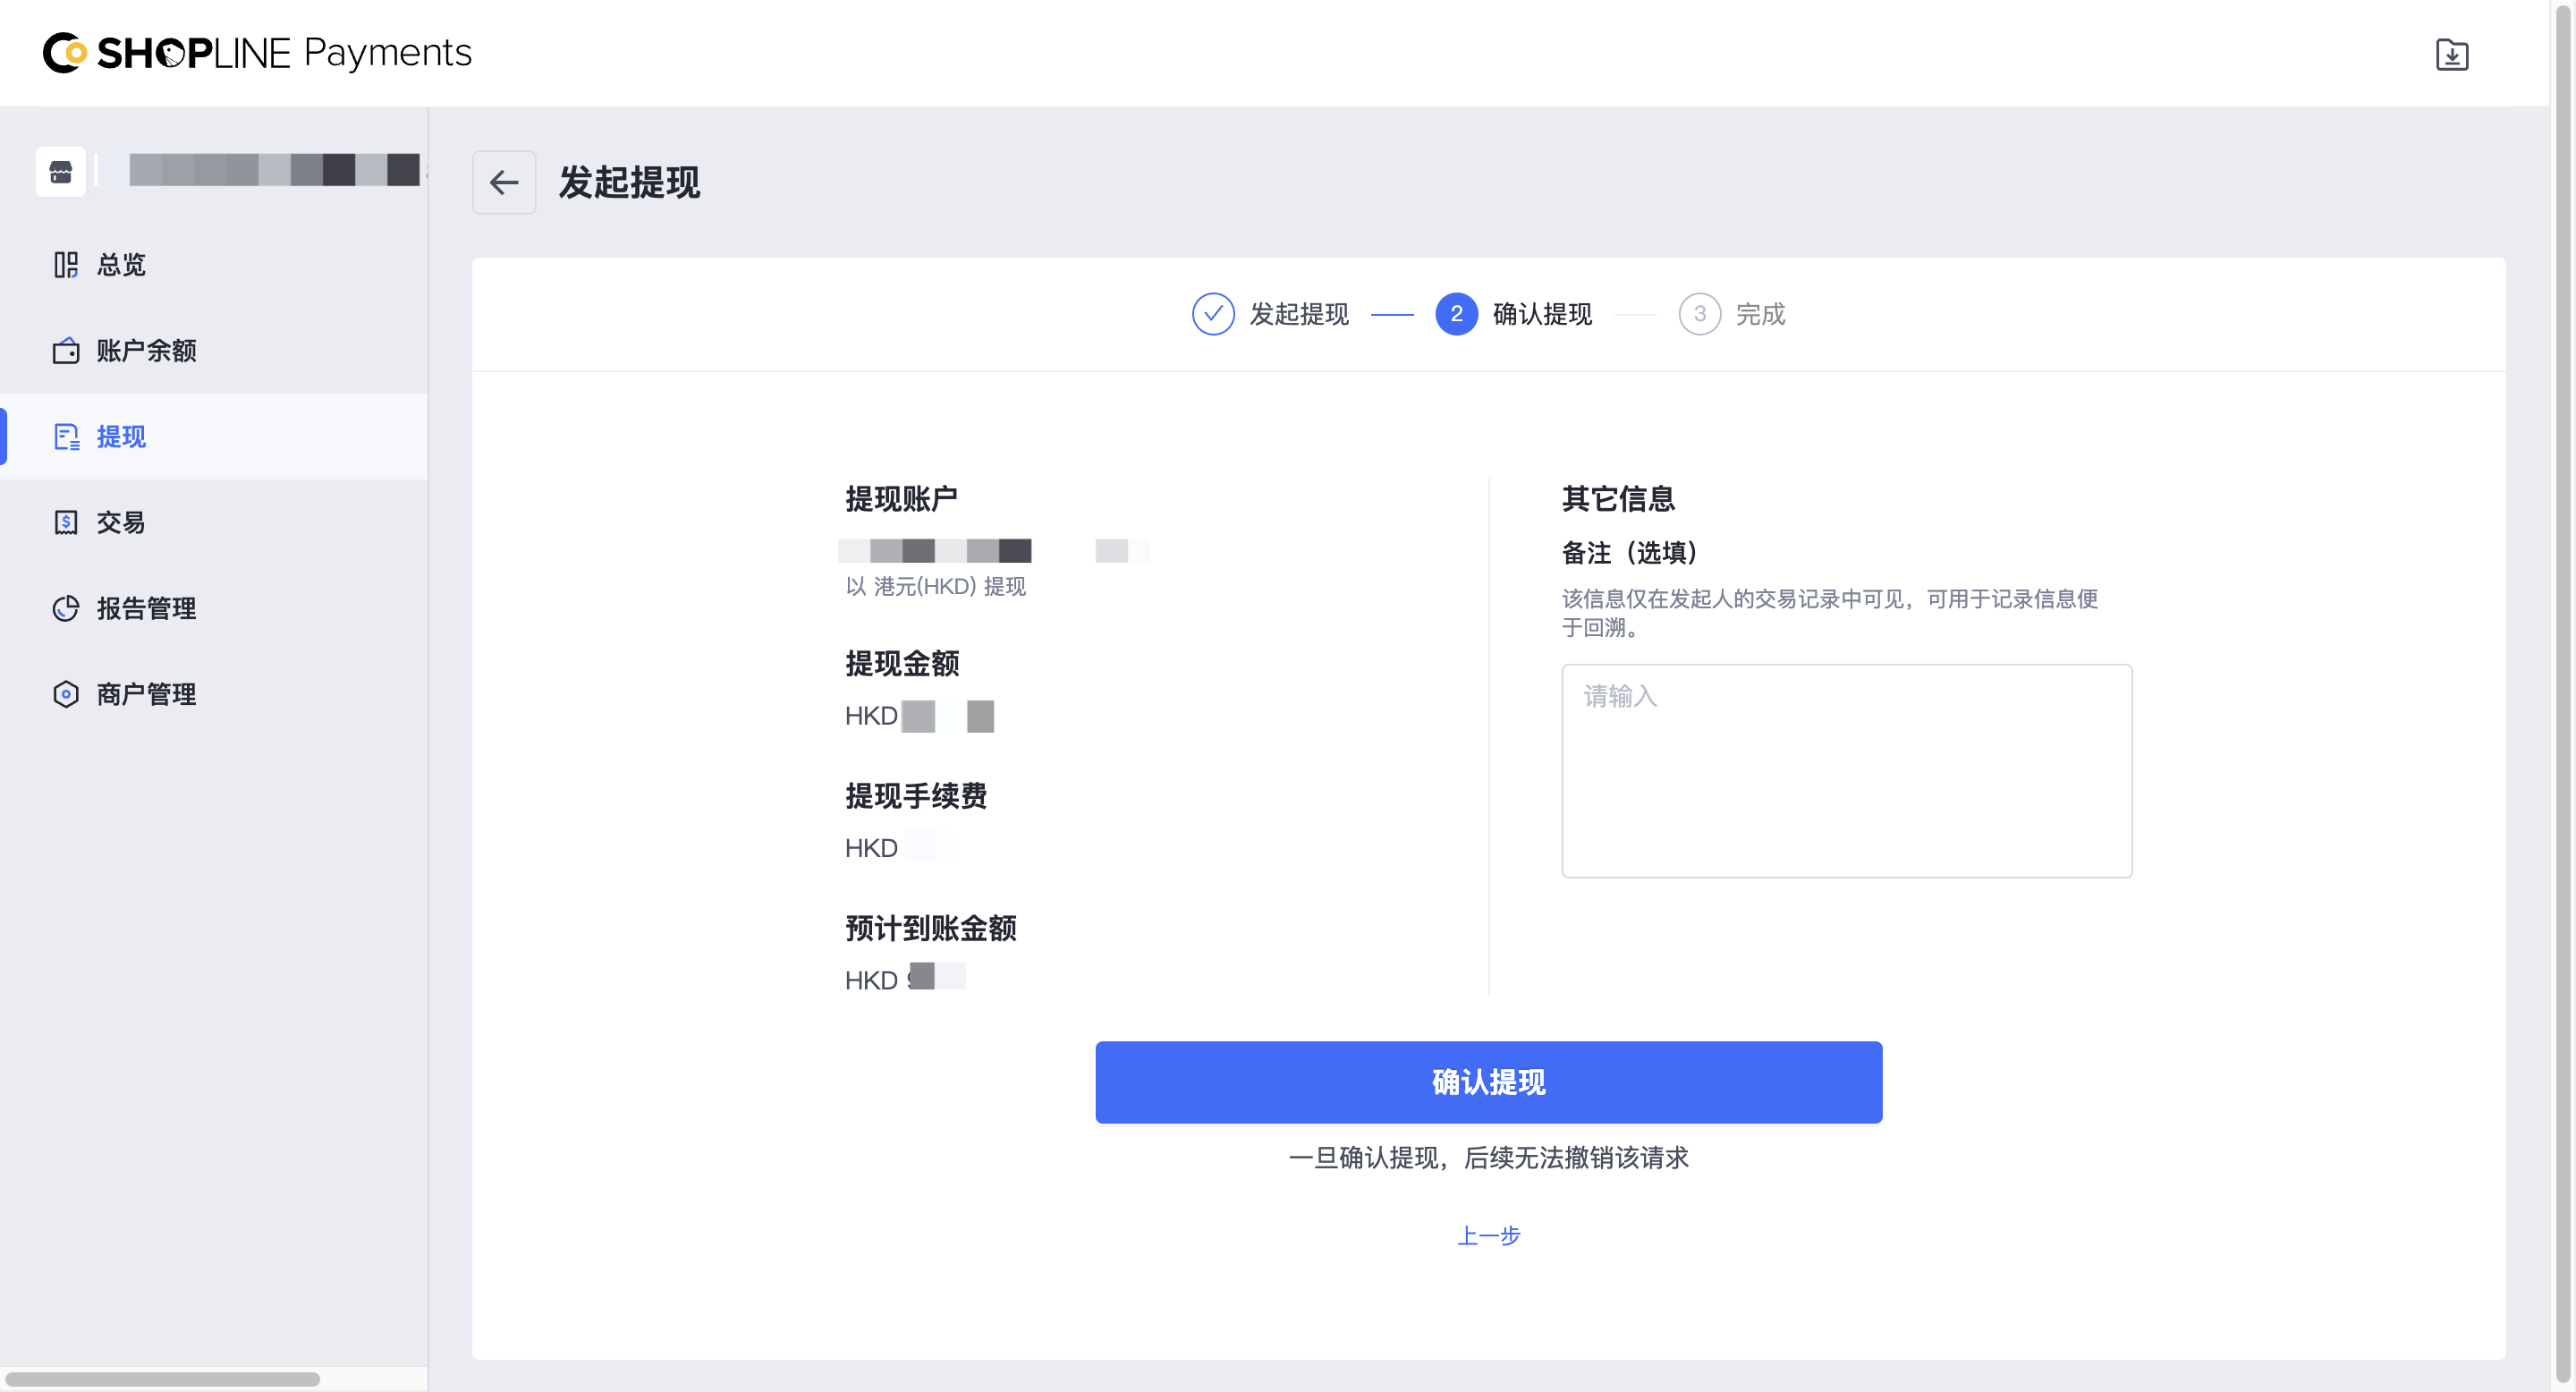Open the download center icon
Viewport: 2576px width, 1392px height.
pyautogui.click(x=2451, y=54)
